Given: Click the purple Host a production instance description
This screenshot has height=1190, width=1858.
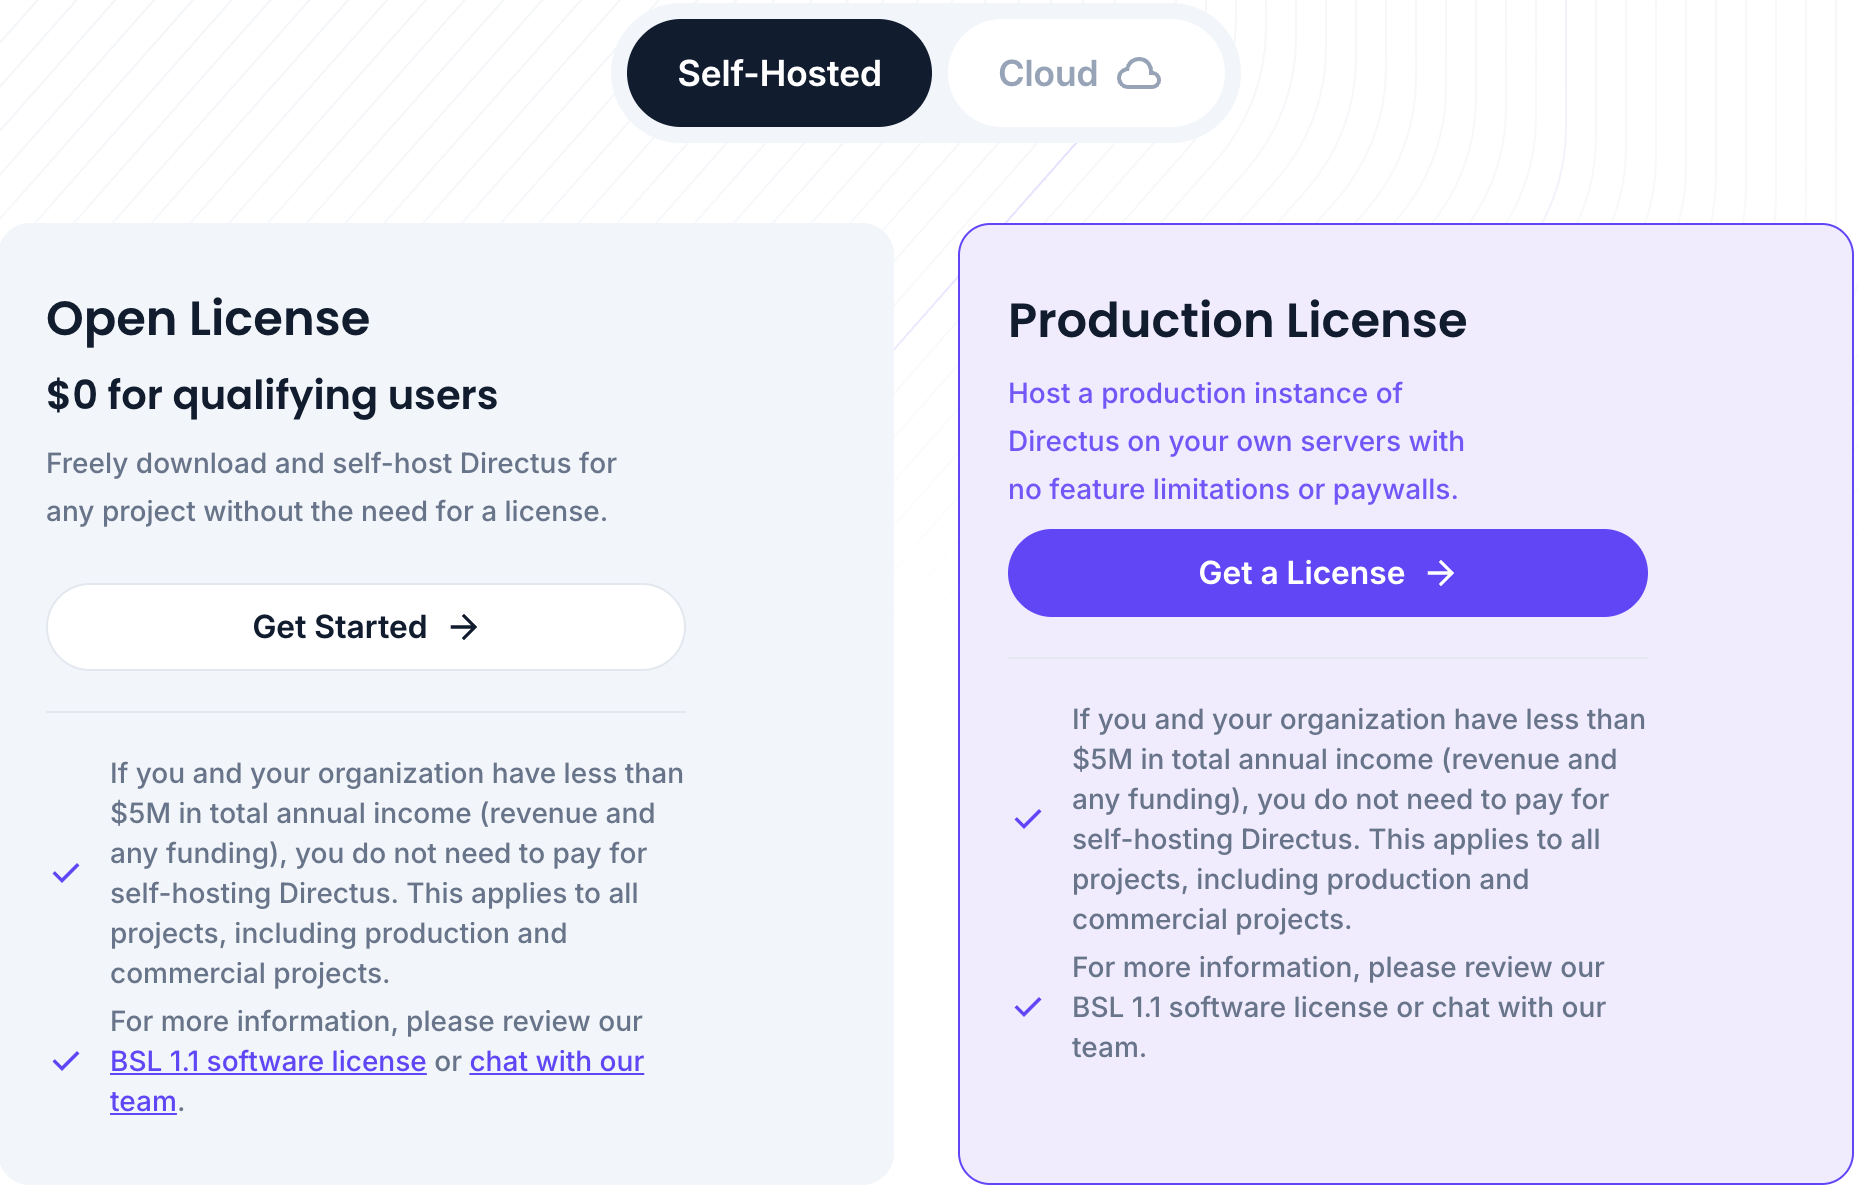Looking at the screenshot, I should tap(1236, 441).
